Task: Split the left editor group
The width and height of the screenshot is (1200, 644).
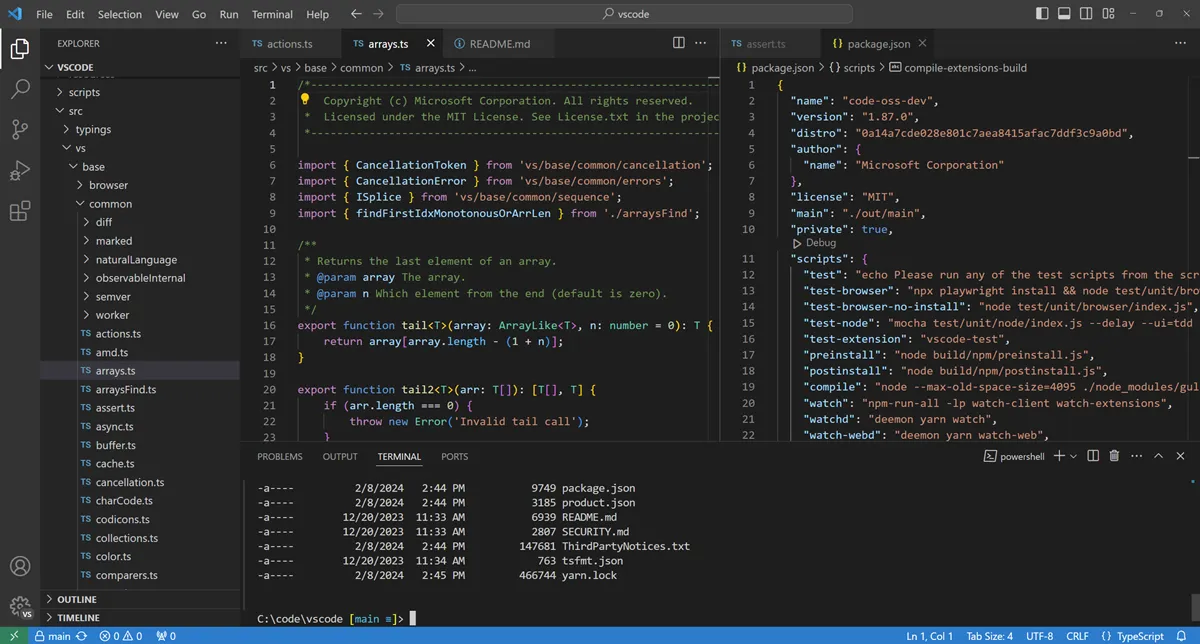Action: pos(679,44)
